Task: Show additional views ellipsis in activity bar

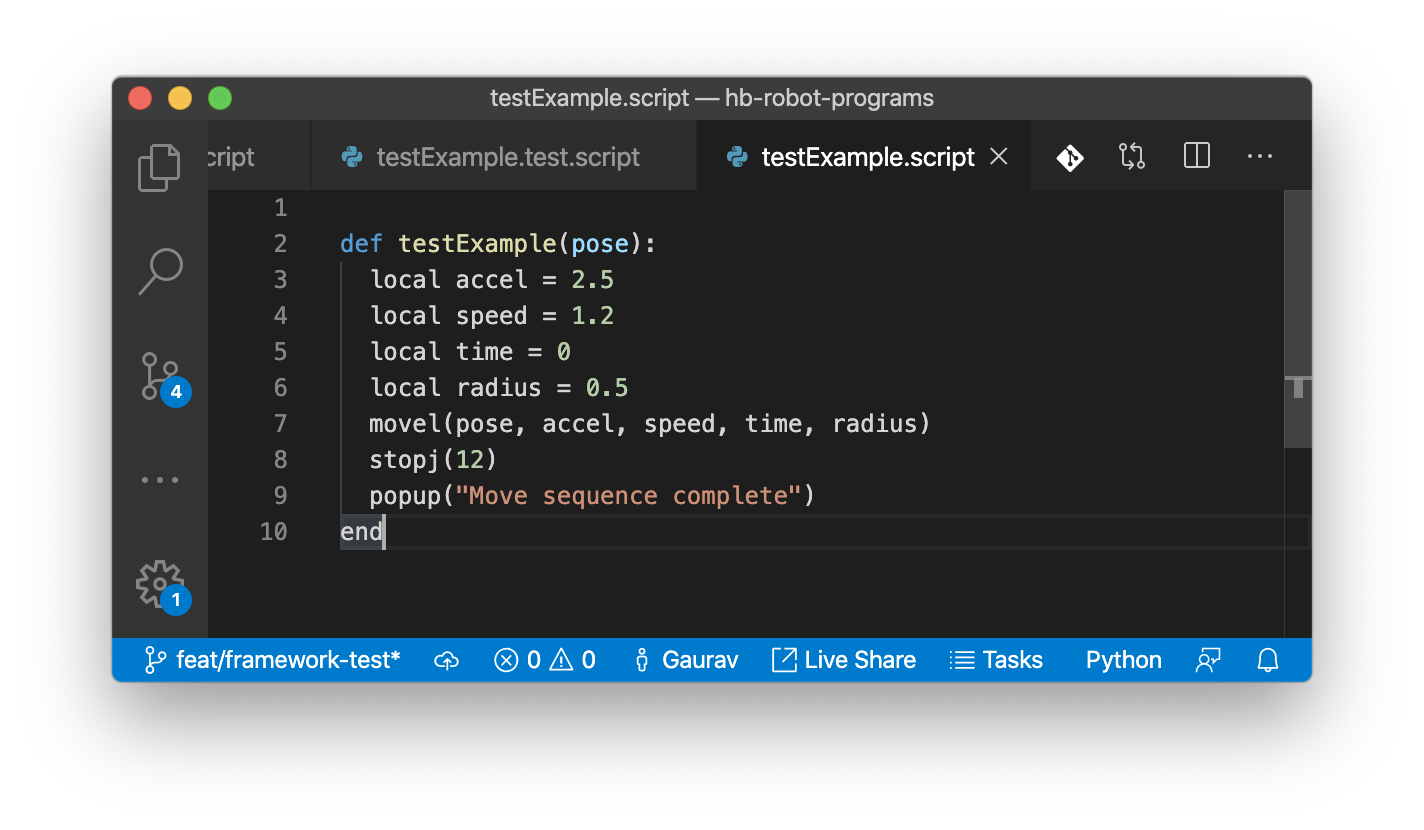Action: 160,480
